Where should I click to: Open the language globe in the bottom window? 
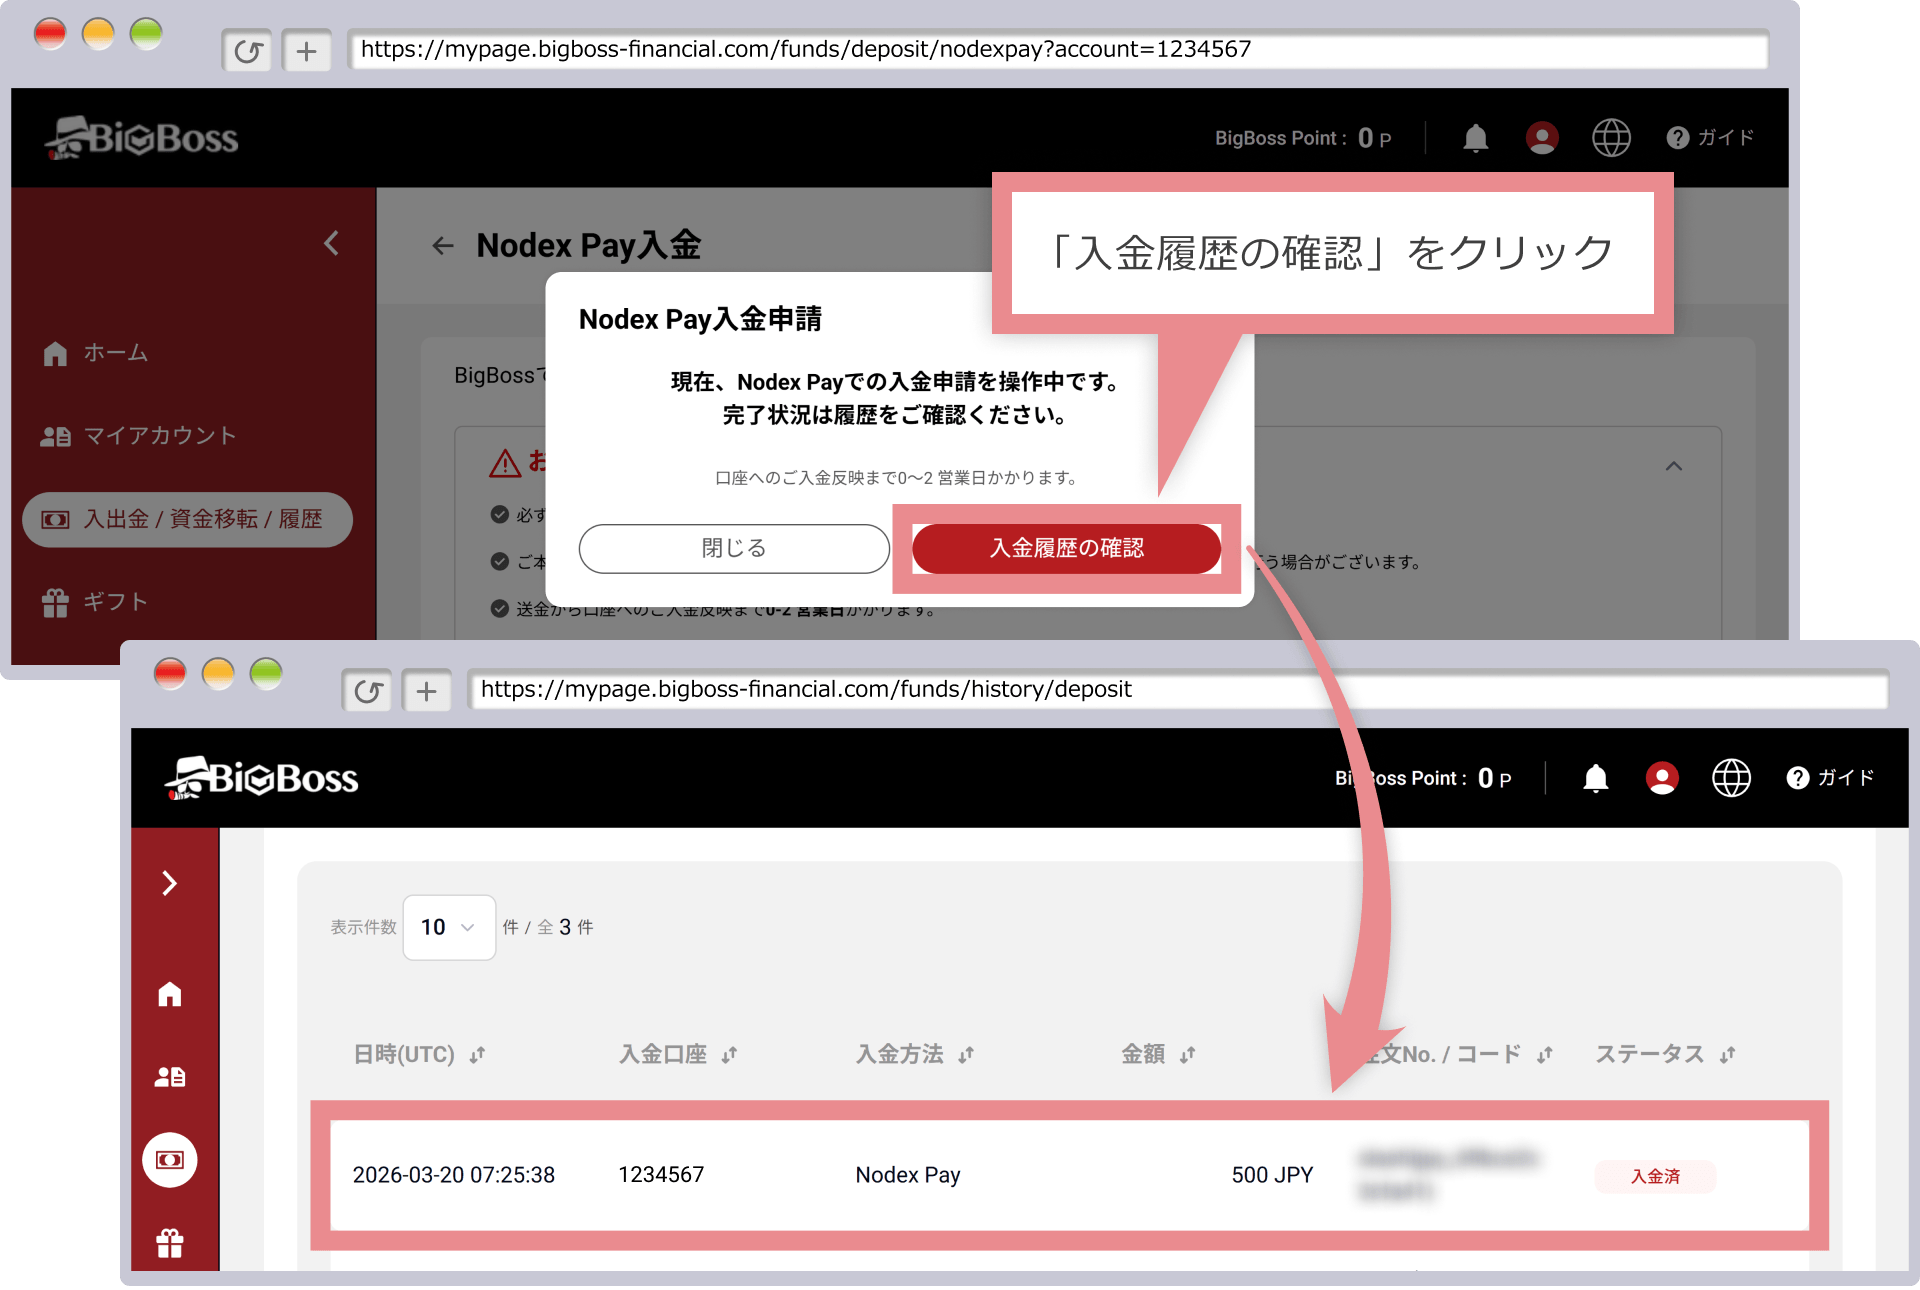pyautogui.click(x=1731, y=778)
